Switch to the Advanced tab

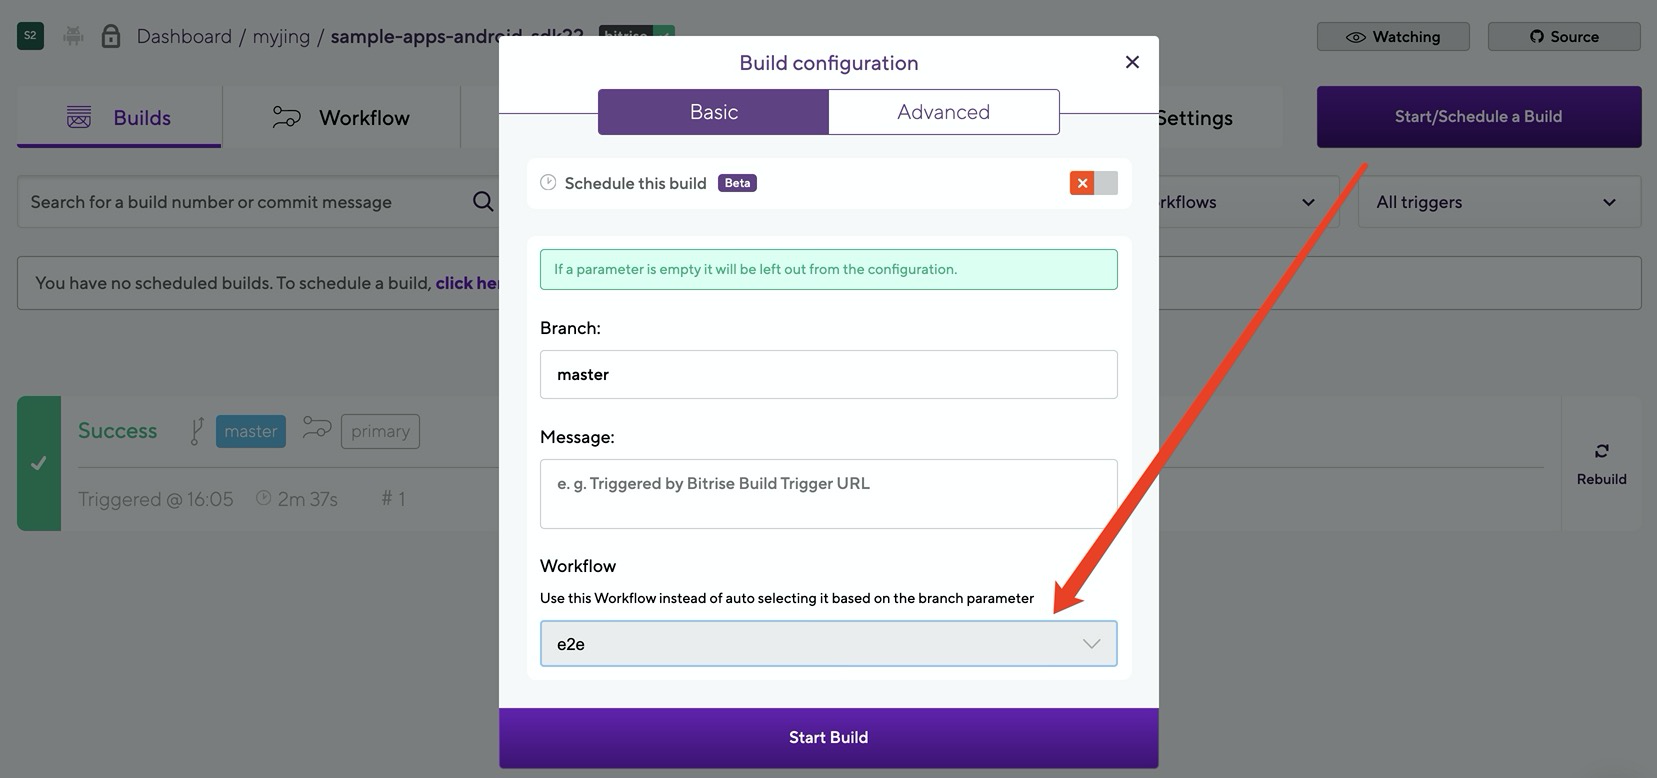(943, 112)
